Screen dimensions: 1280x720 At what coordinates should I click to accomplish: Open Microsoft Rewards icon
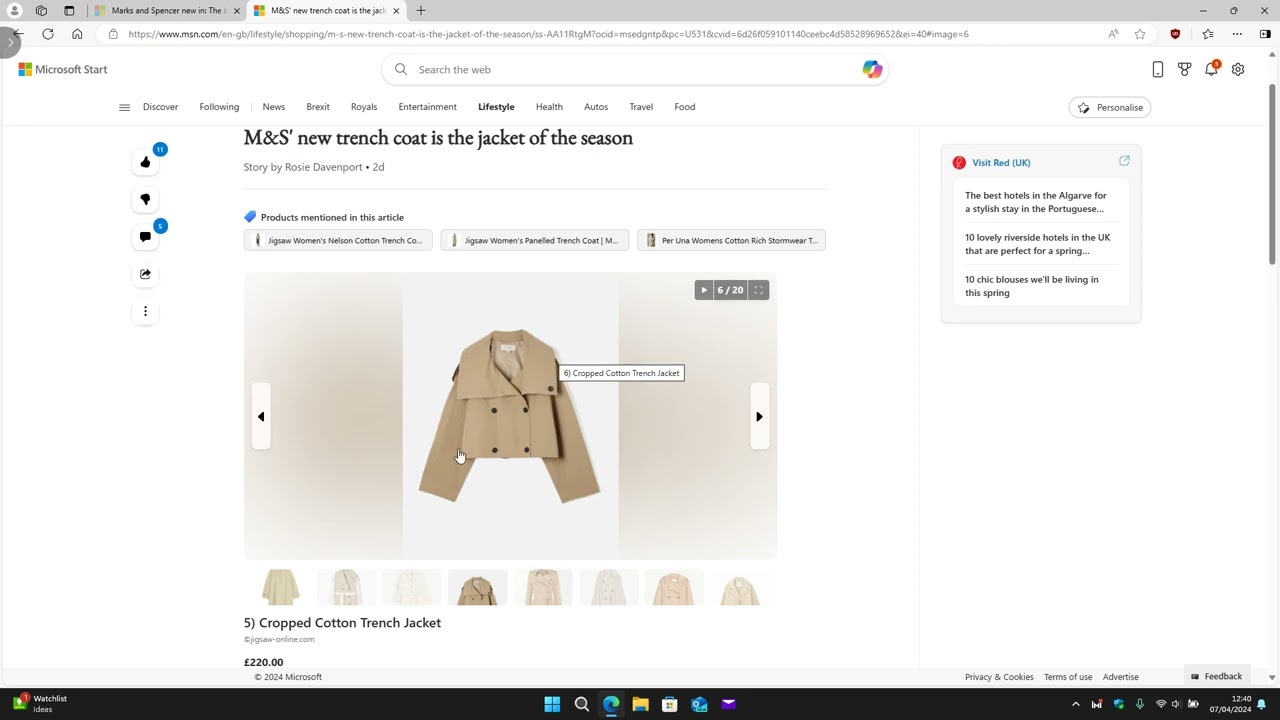(1185, 69)
